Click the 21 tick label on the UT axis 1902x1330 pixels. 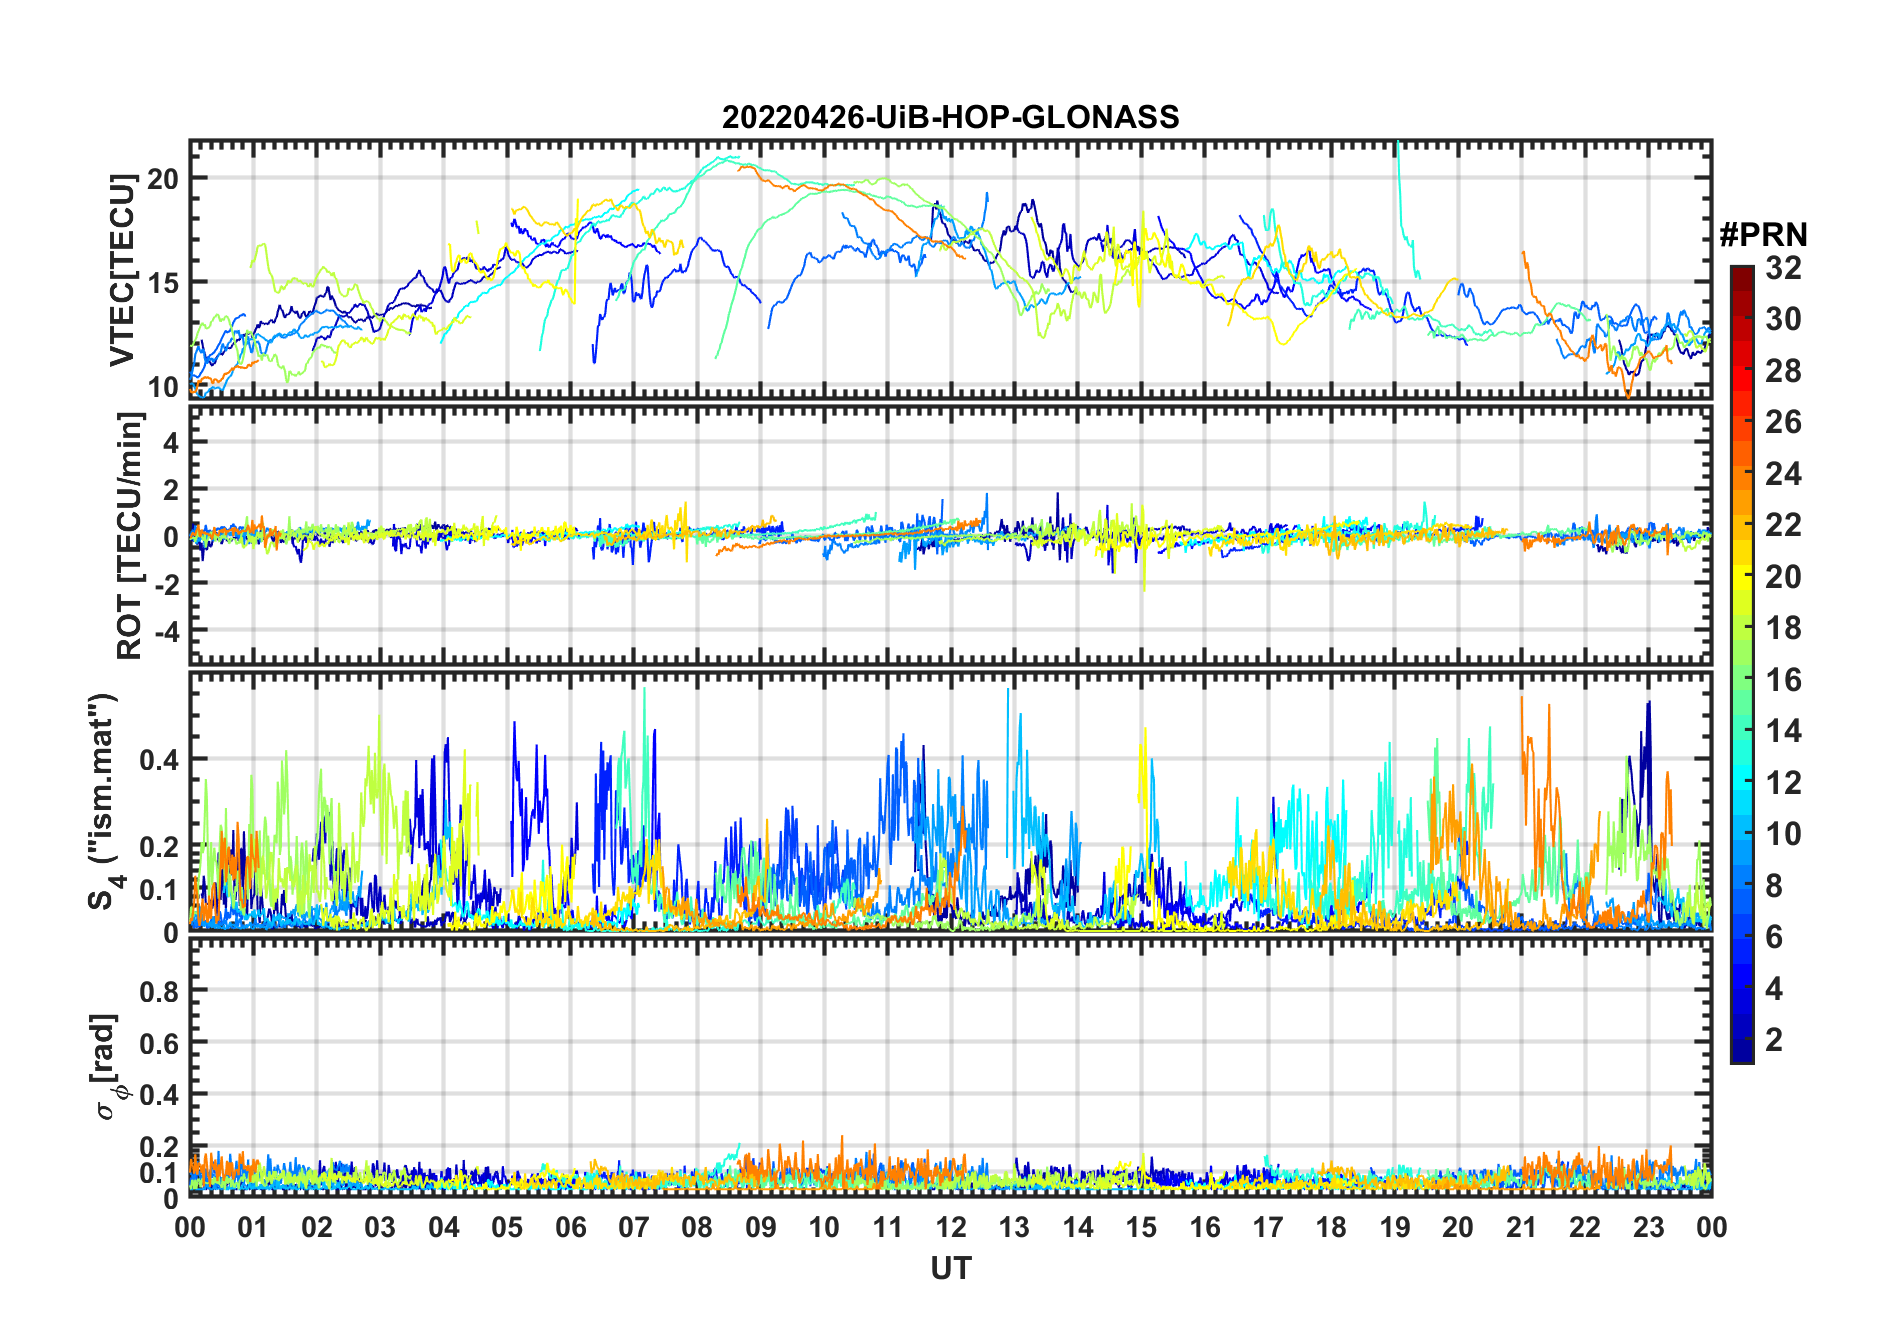click(x=1521, y=1227)
